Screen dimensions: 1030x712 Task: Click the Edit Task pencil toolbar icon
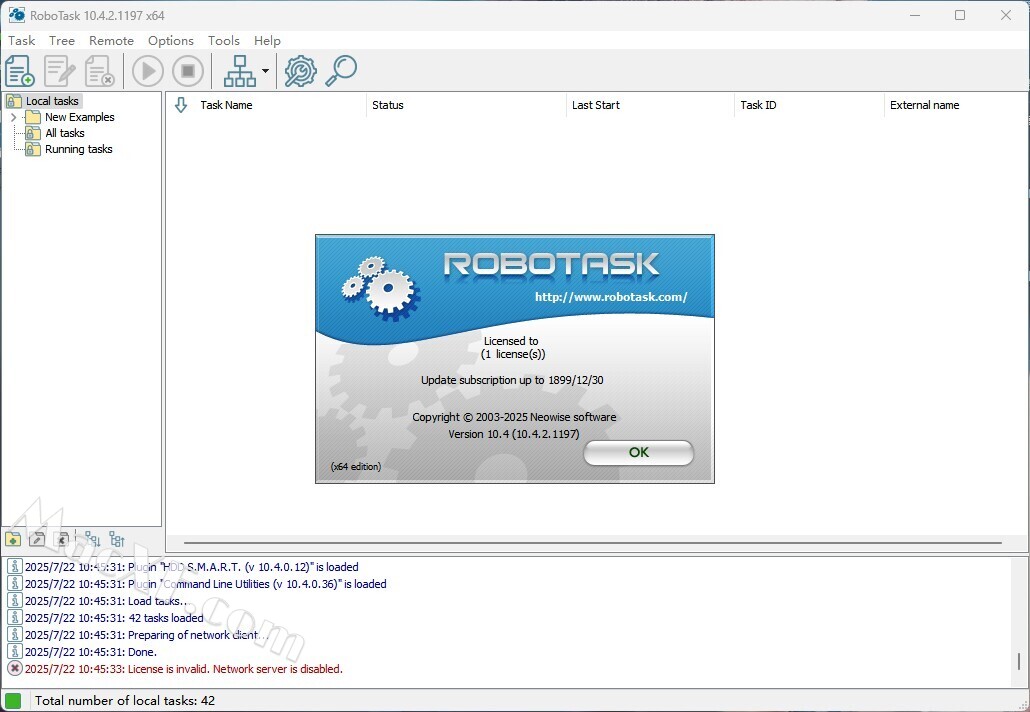point(59,71)
